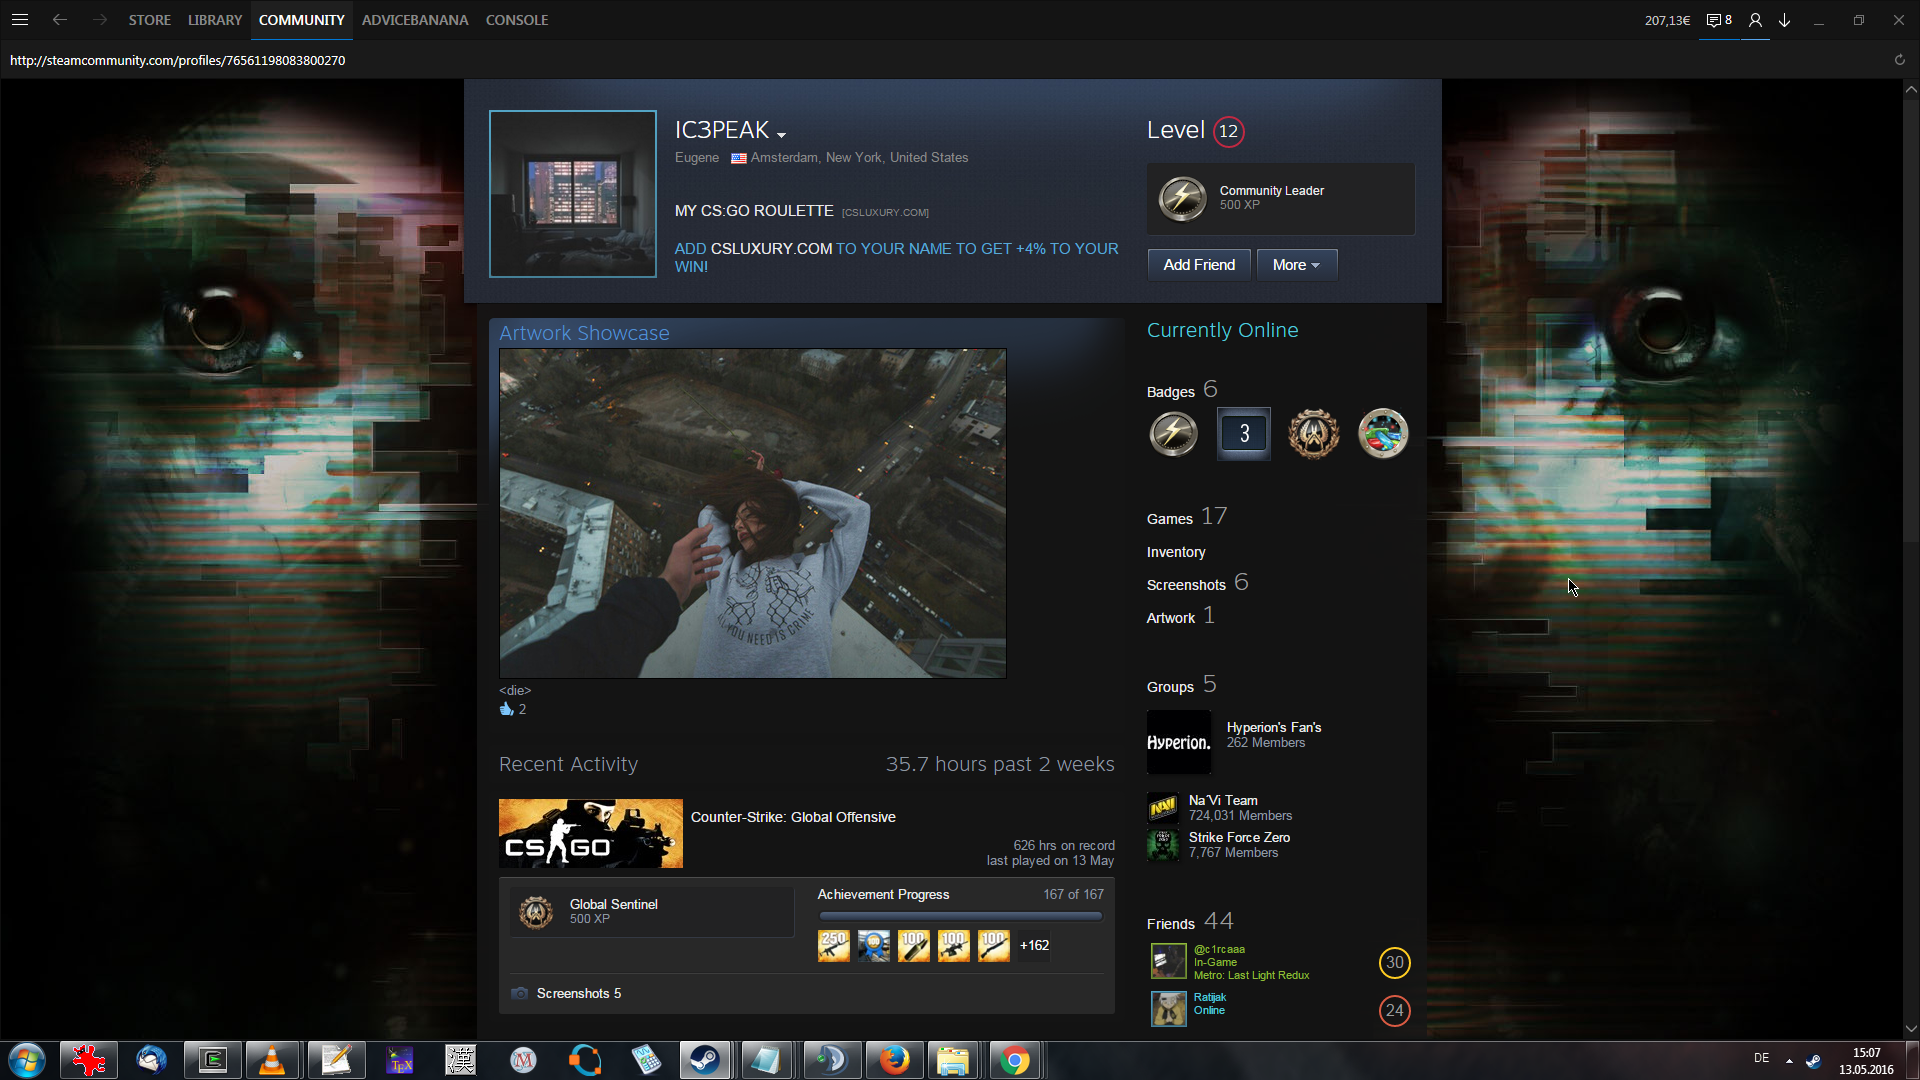Go back with the arrow icon
1920x1080 pixels.
point(60,20)
